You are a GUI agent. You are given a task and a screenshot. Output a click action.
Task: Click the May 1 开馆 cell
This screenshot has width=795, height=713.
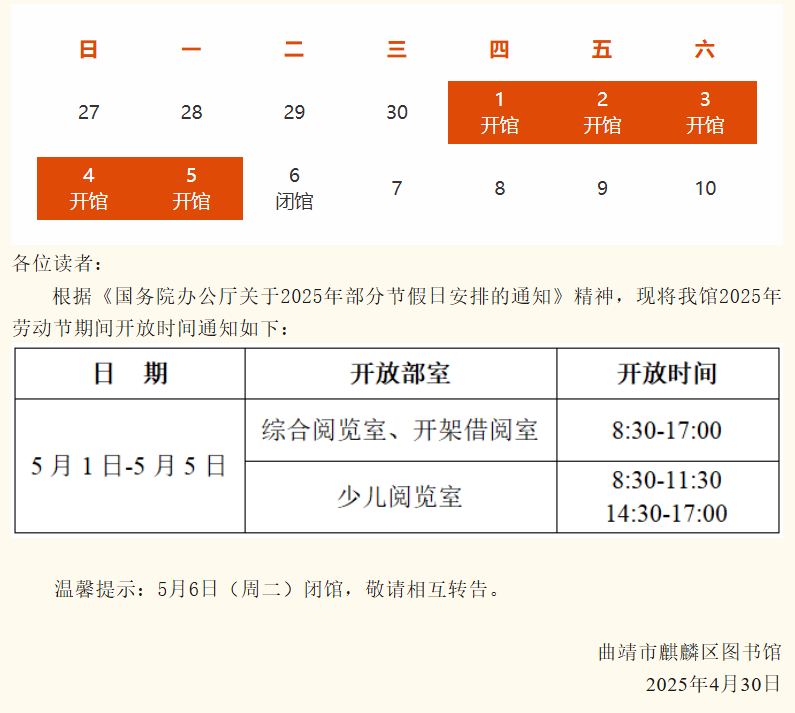point(499,113)
